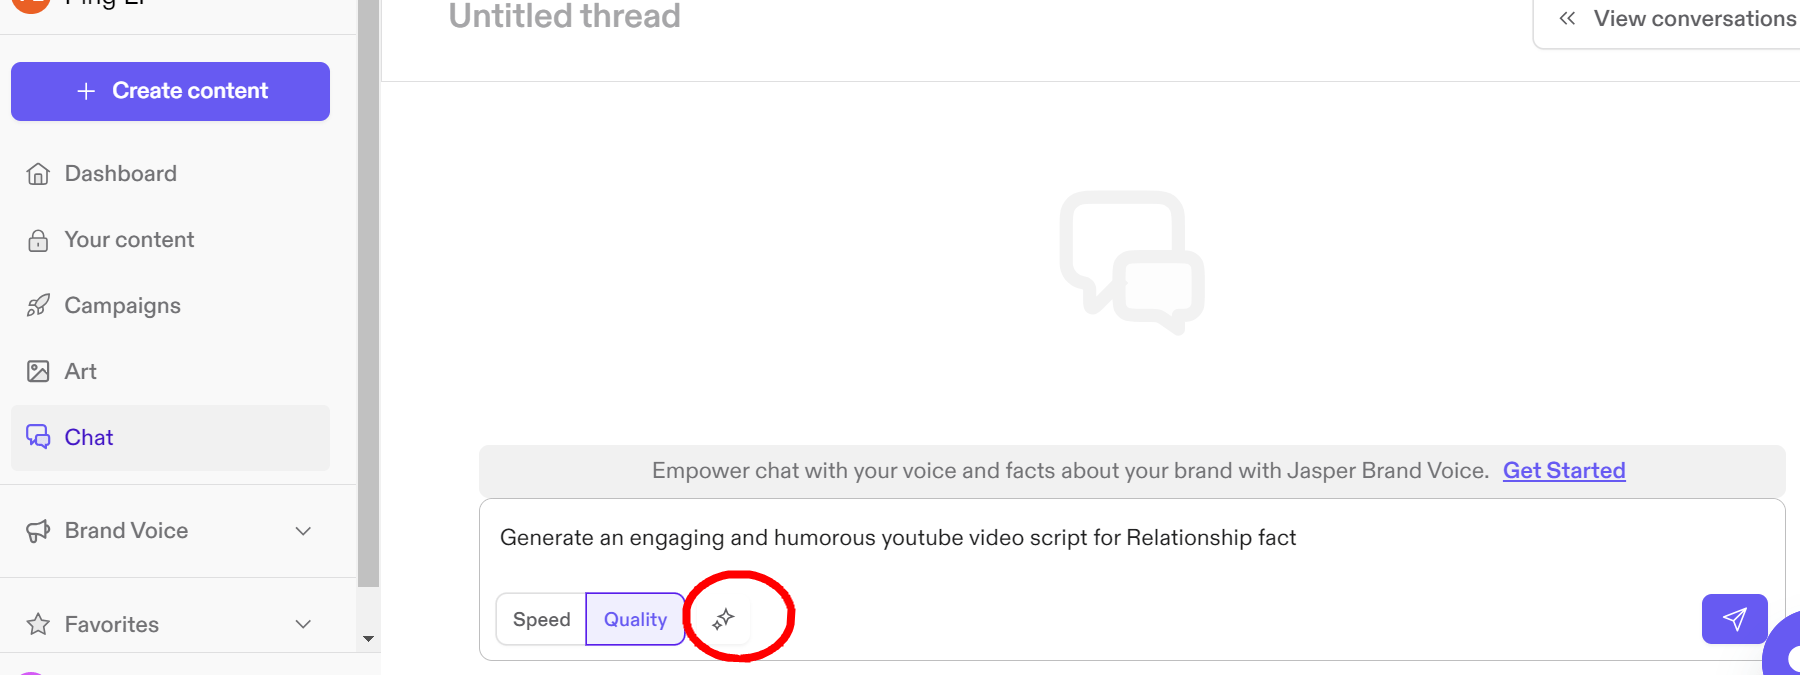Image resolution: width=1800 pixels, height=675 pixels.
Task: Switch chat mode to Speed
Action: (541, 619)
